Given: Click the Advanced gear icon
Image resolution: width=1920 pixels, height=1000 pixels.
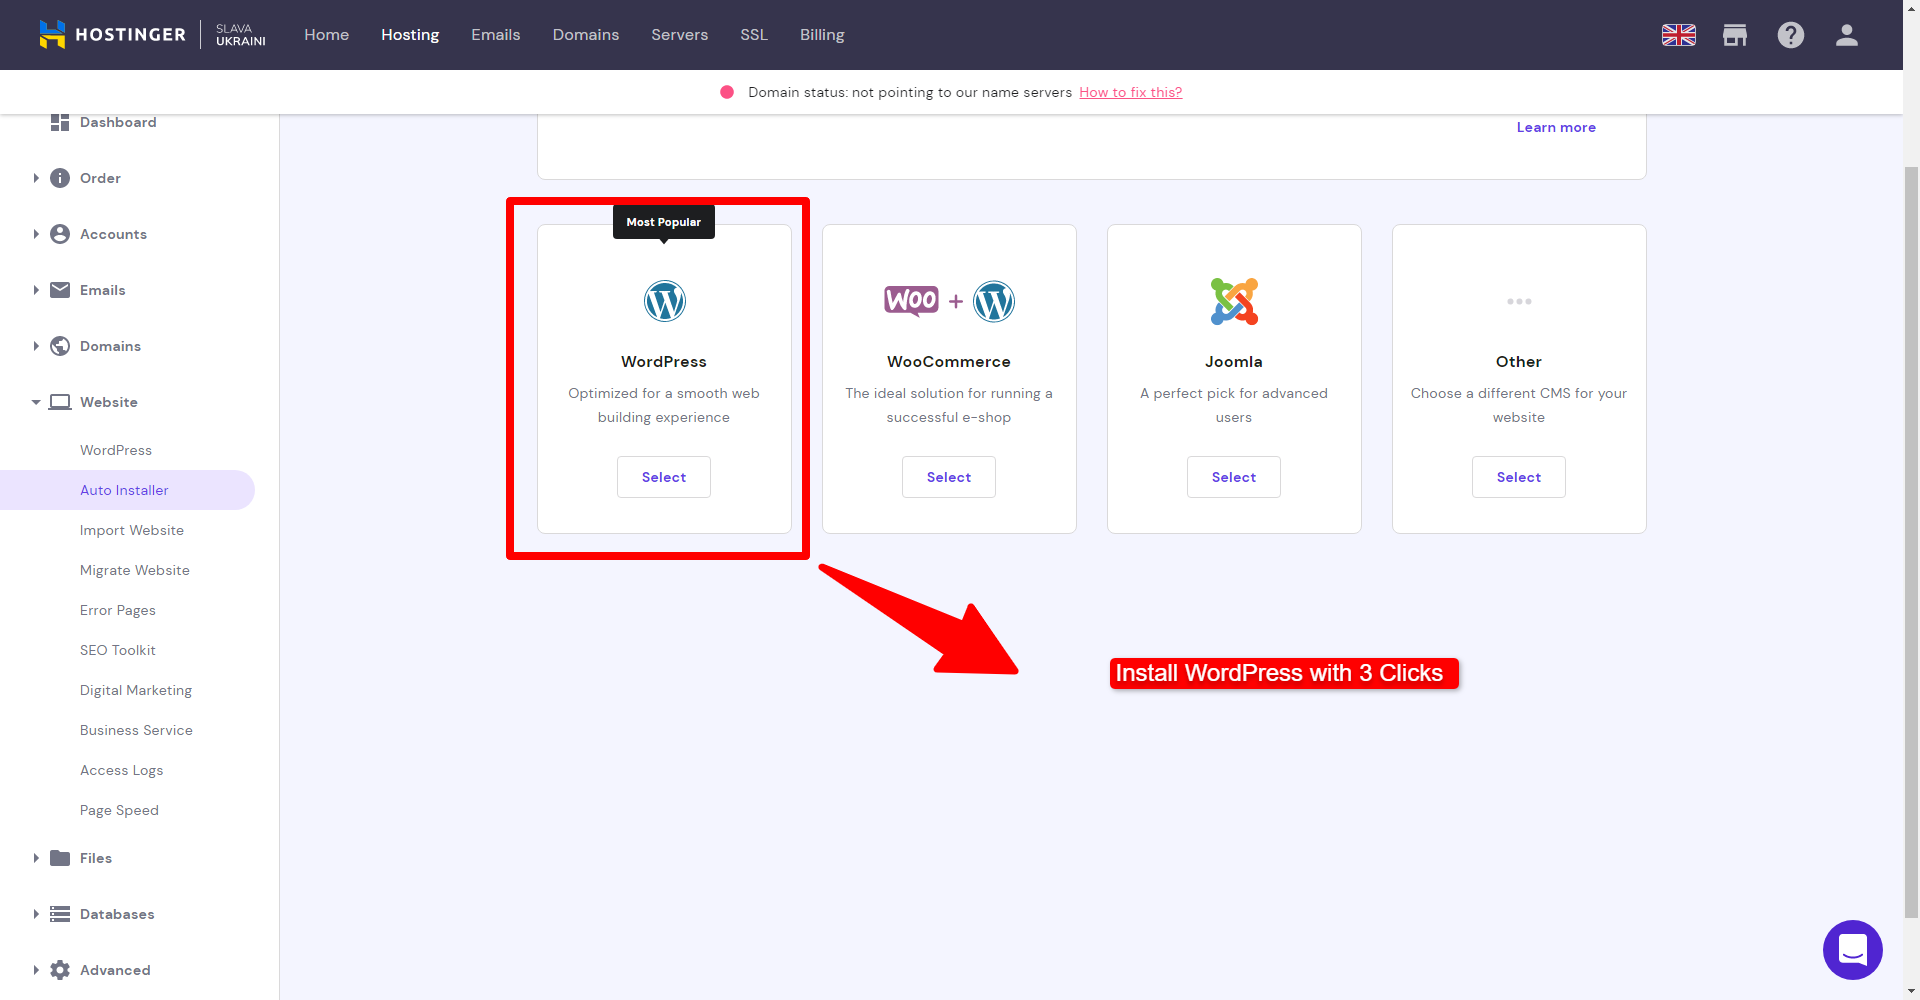Looking at the screenshot, I should (x=60, y=970).
